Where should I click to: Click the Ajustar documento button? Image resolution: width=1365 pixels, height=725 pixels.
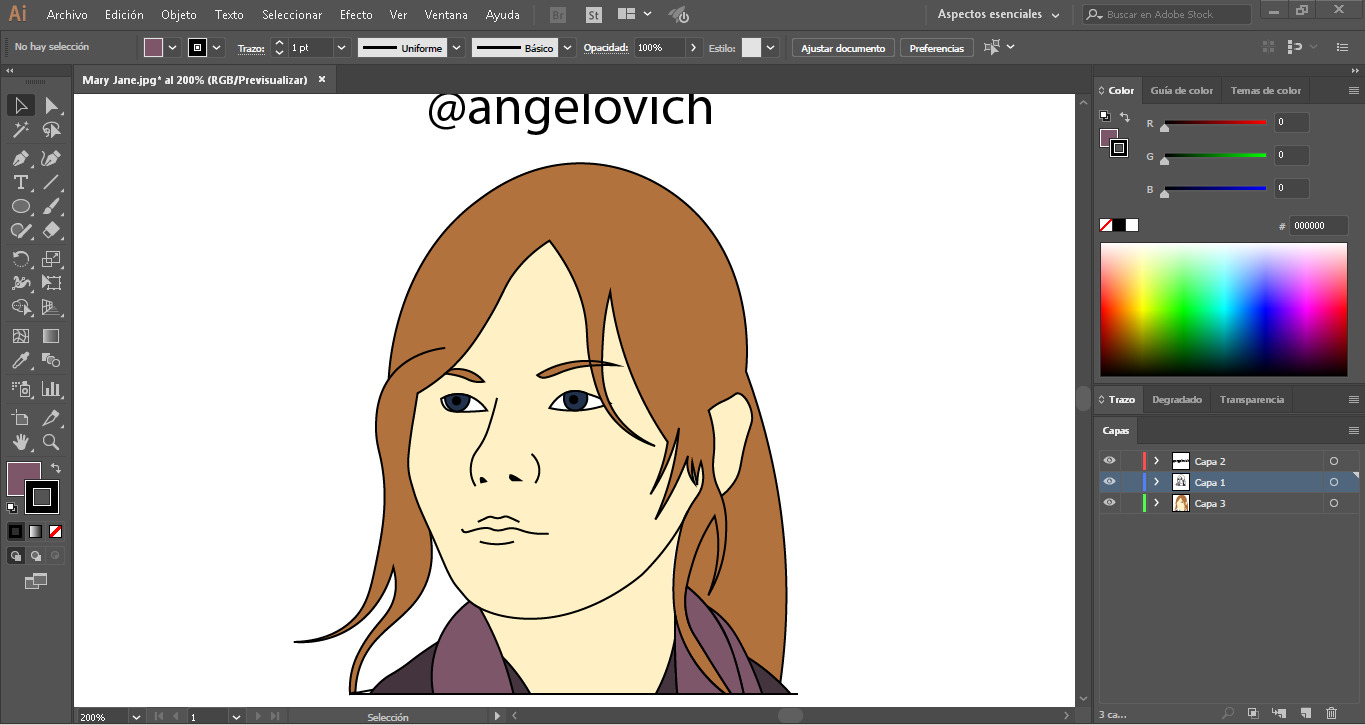pyautogui.click(x=843, y=48)
